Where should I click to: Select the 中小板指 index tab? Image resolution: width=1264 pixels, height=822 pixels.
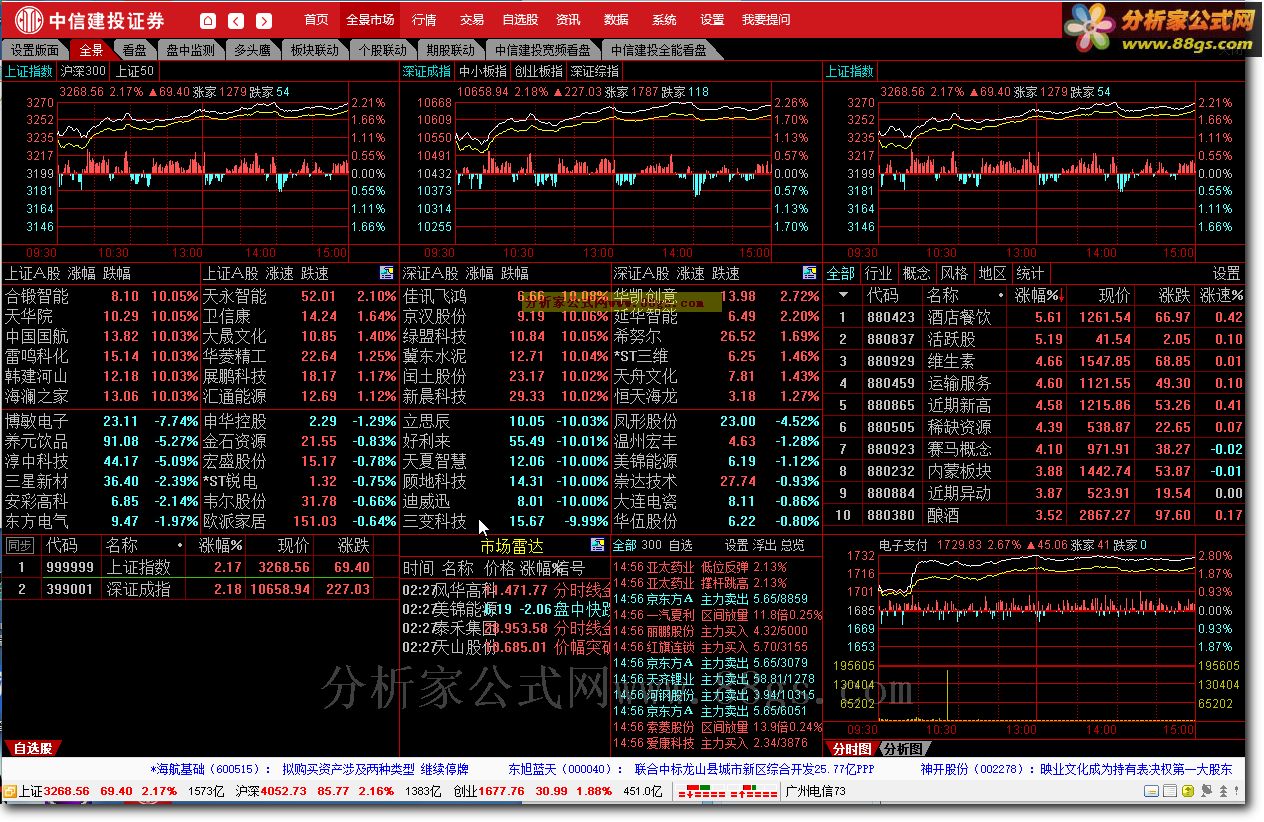click(x=482, y=71)
